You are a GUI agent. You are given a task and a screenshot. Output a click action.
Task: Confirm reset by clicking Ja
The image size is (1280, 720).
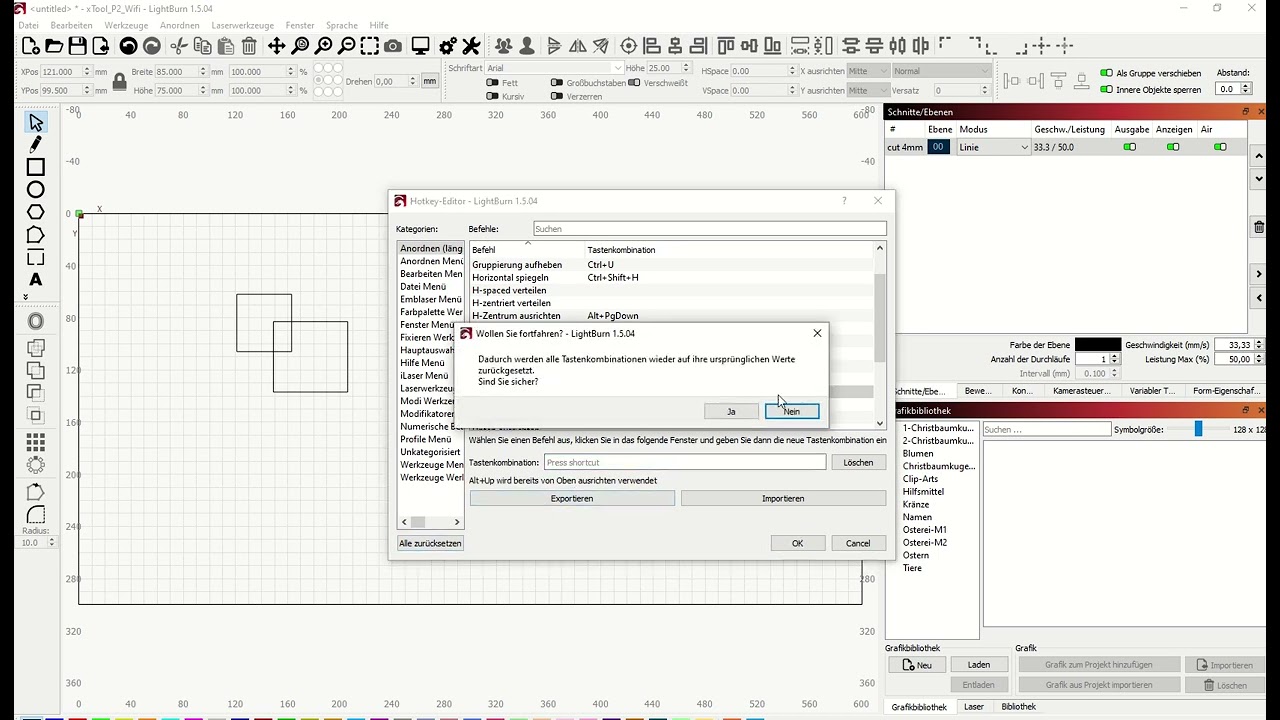[731, 412]
